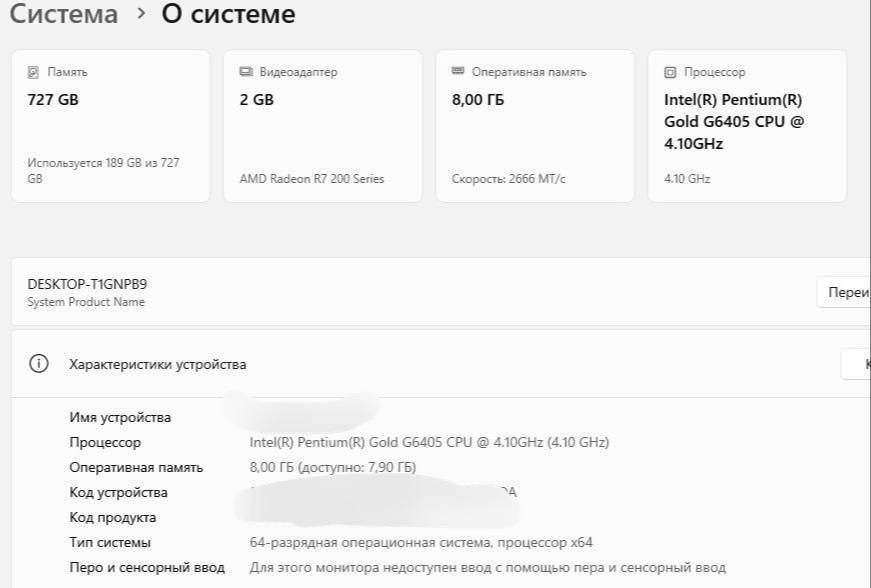Click the Оперативная память card icon
Image resolution: width=871 pixels, height=588 pixels.
pyautogui.click(x=458, y=72)
